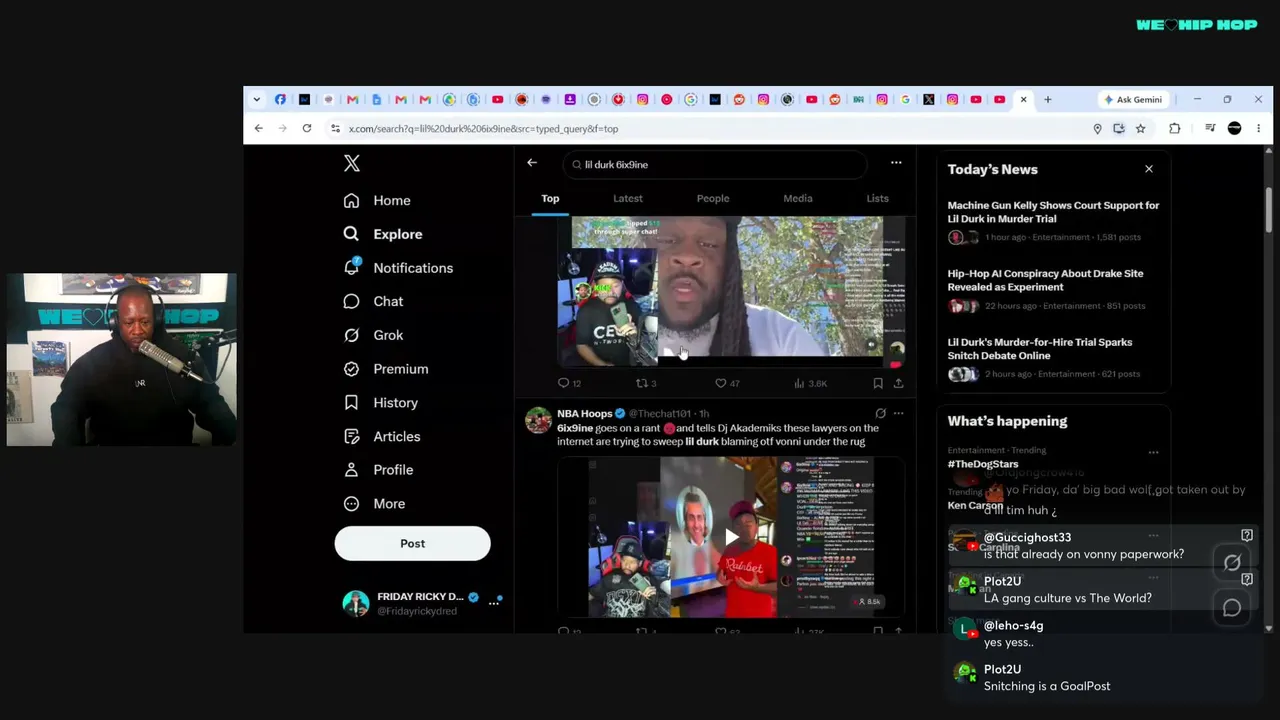Open History in the sidebar
This screenshot has width=1280, height=720.
click(x=381, y=403)
